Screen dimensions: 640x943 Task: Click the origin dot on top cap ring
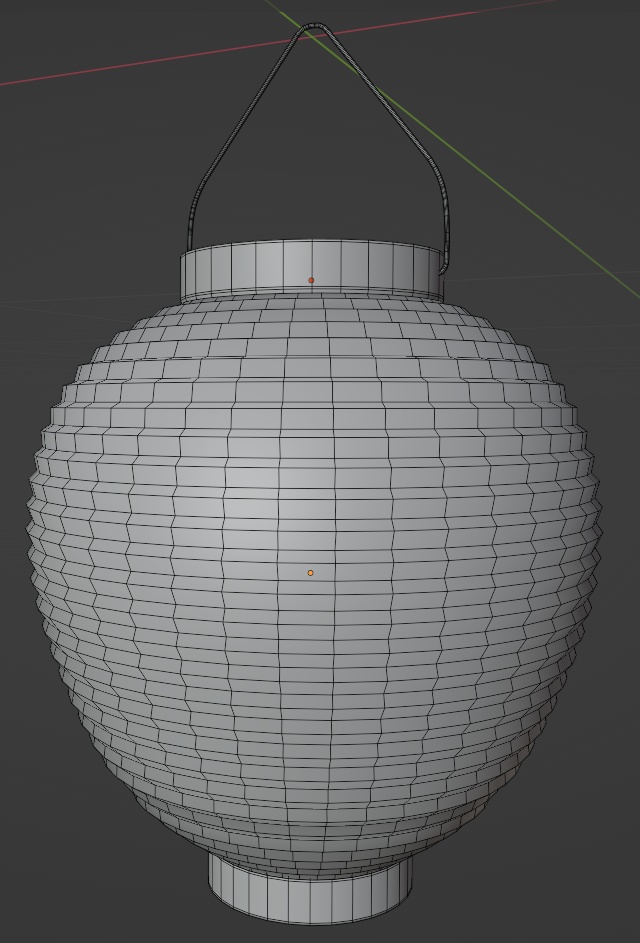pyautogui.click(x=311, y=280)
